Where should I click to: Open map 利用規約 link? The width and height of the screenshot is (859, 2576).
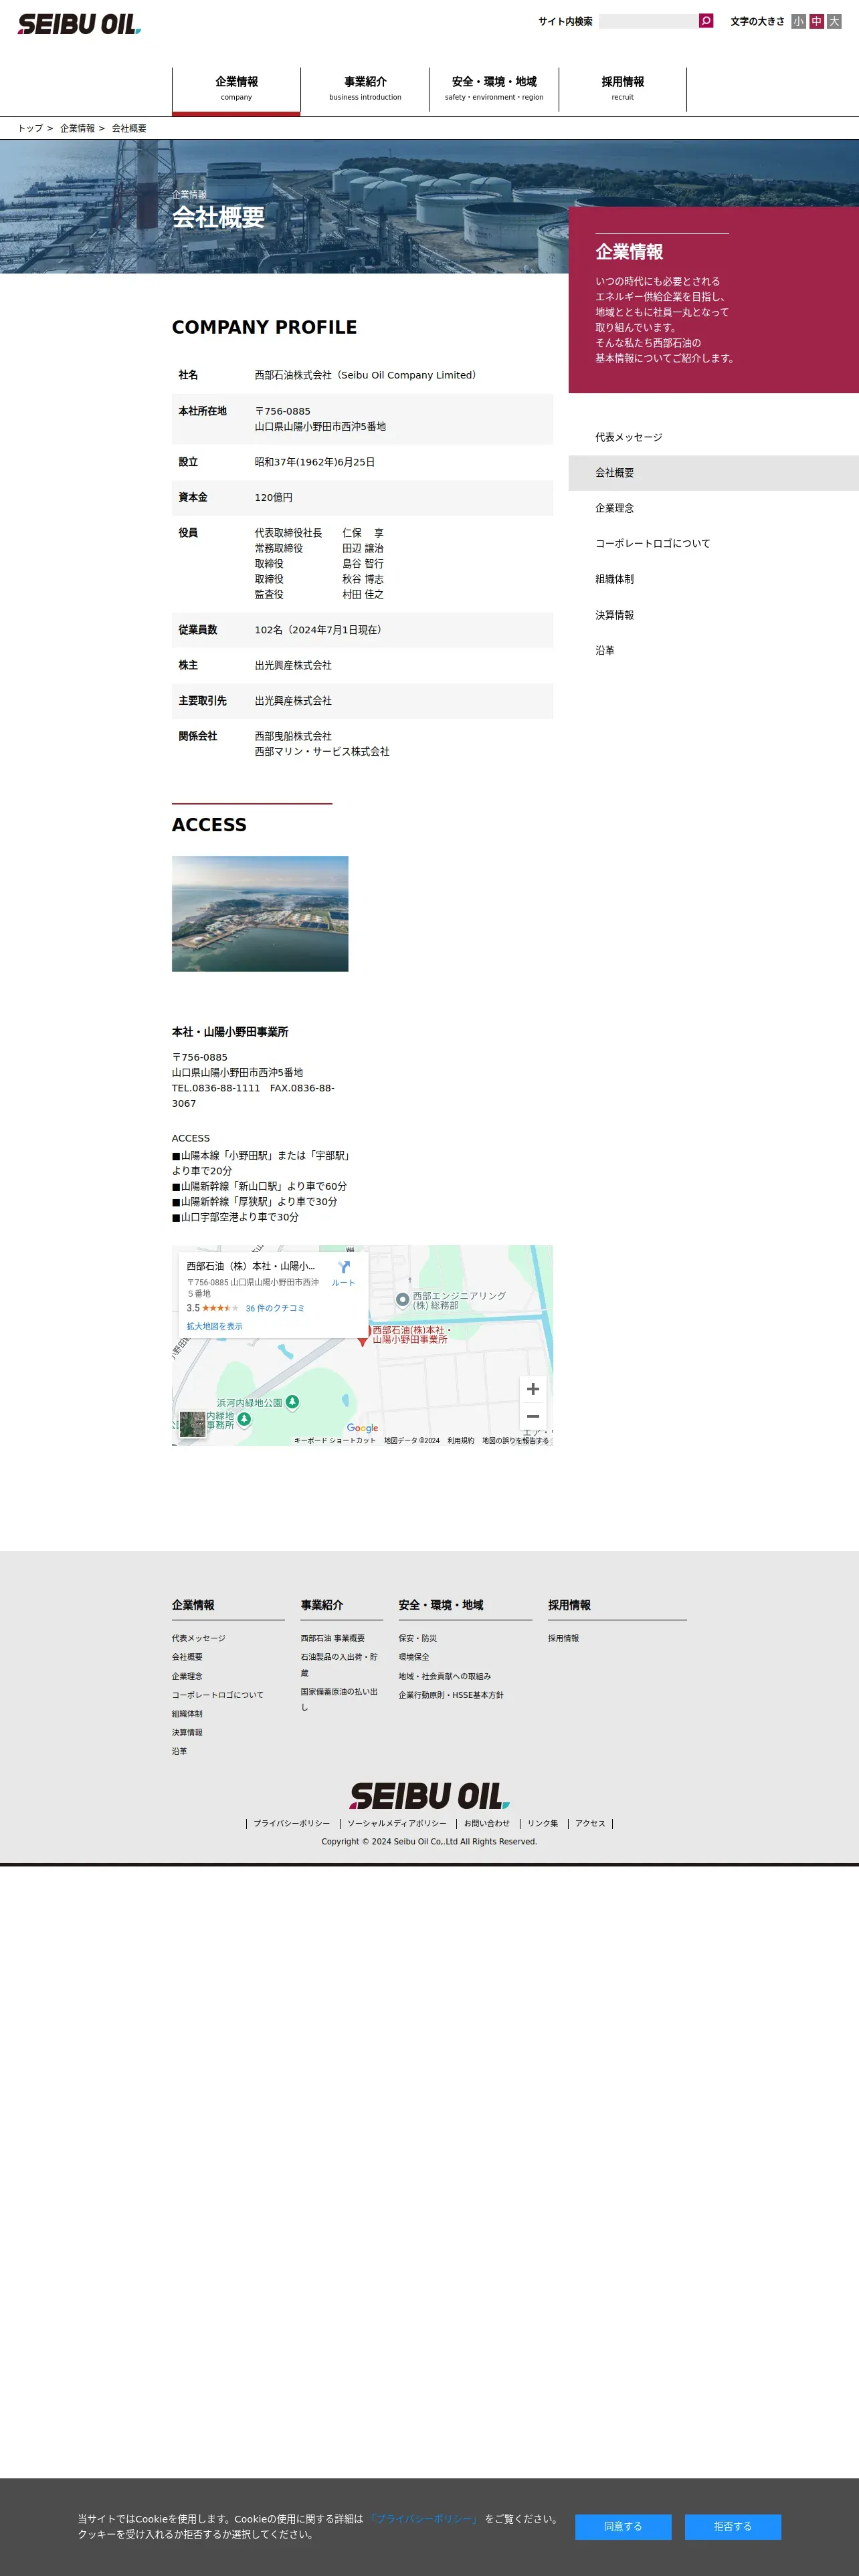point(461,1441)
